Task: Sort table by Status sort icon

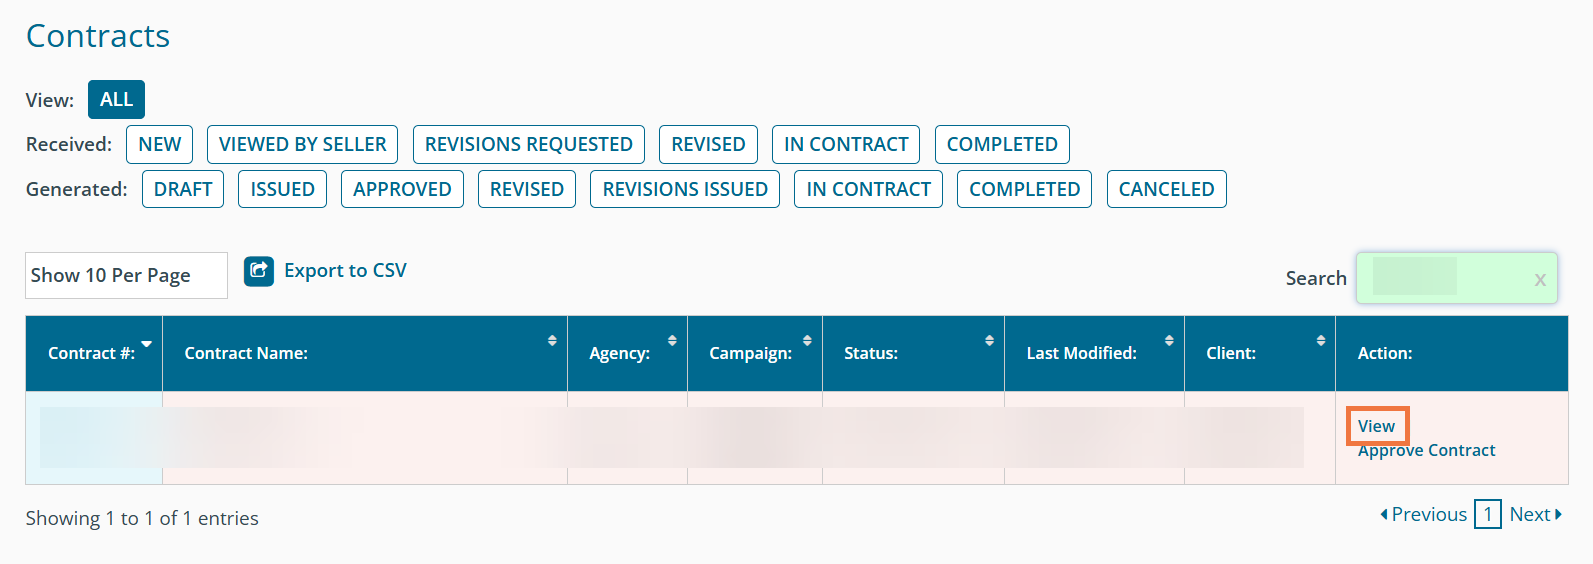Action: click(989, 341)
